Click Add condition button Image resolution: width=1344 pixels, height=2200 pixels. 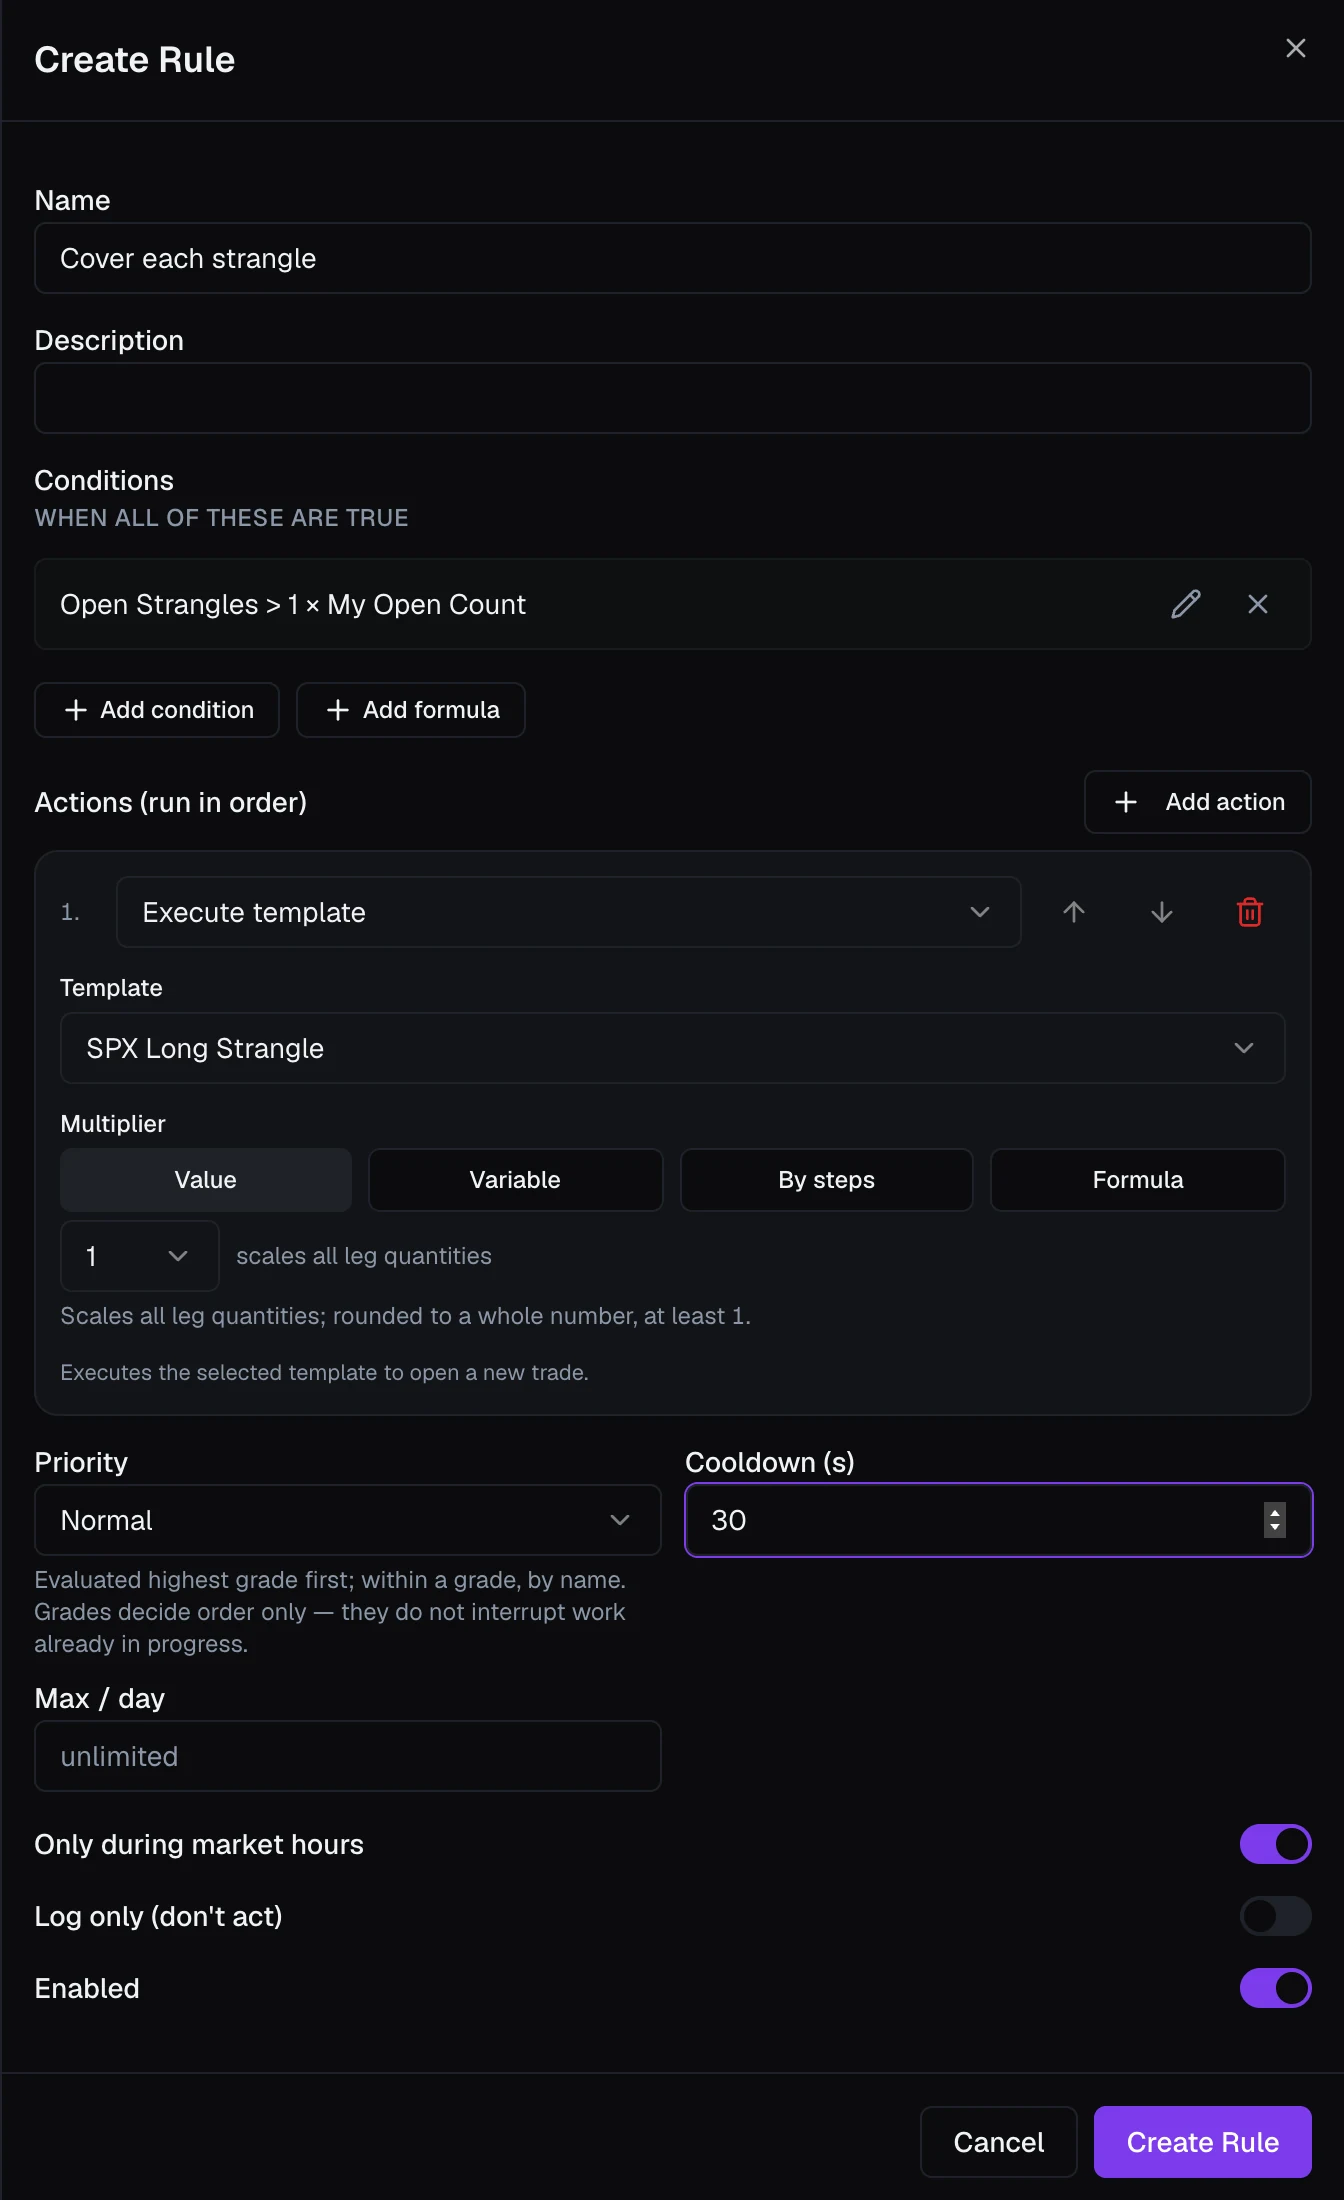157,710
